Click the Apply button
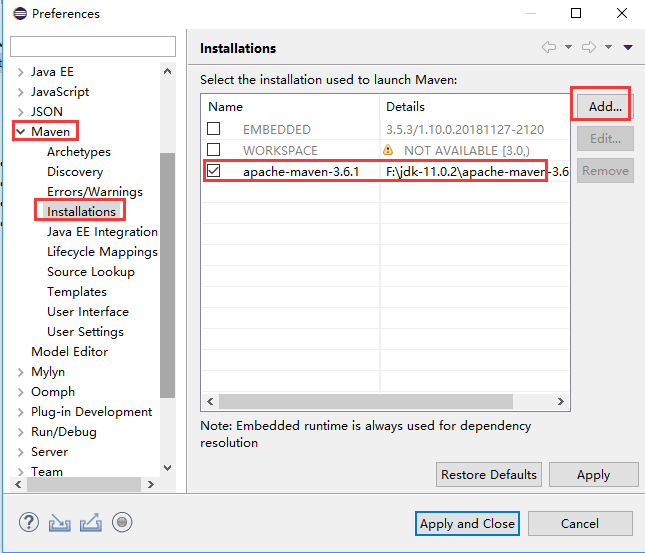 click(x=593, y=474)
